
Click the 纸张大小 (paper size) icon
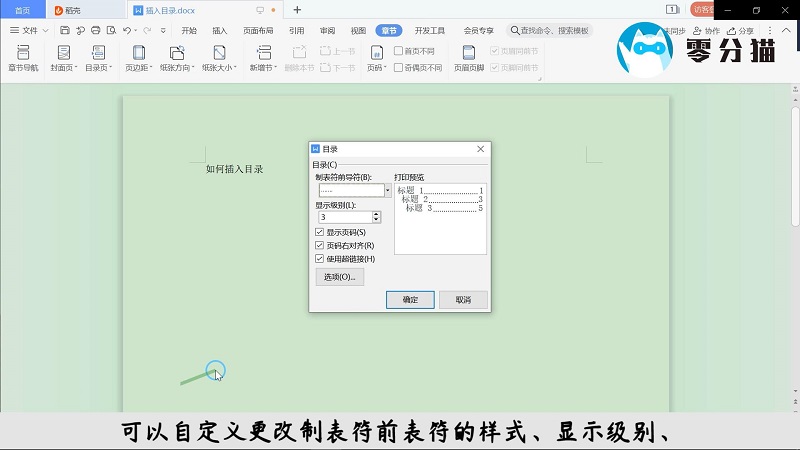pos(218,52)
